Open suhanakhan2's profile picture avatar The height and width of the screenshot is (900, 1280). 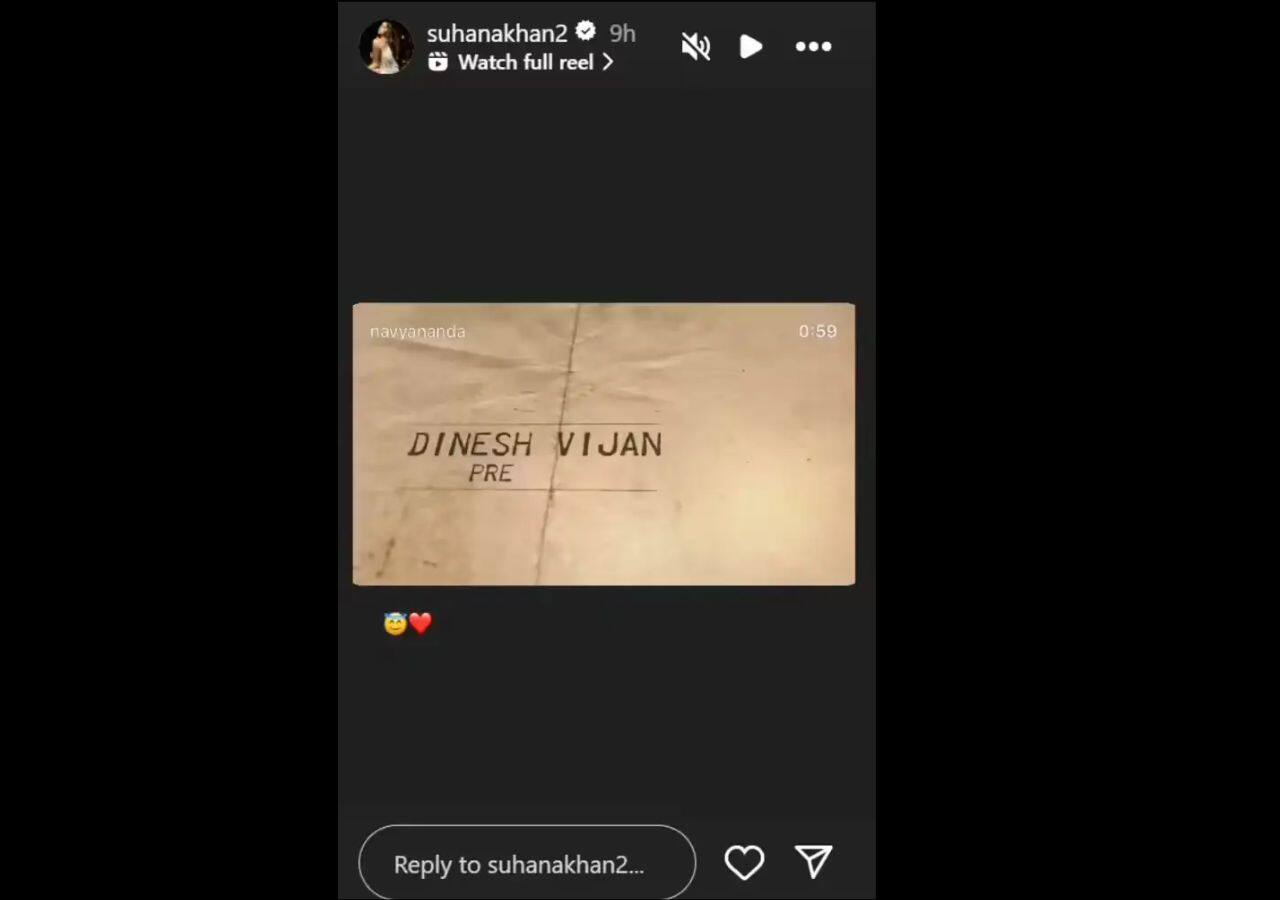click(386, 47)
